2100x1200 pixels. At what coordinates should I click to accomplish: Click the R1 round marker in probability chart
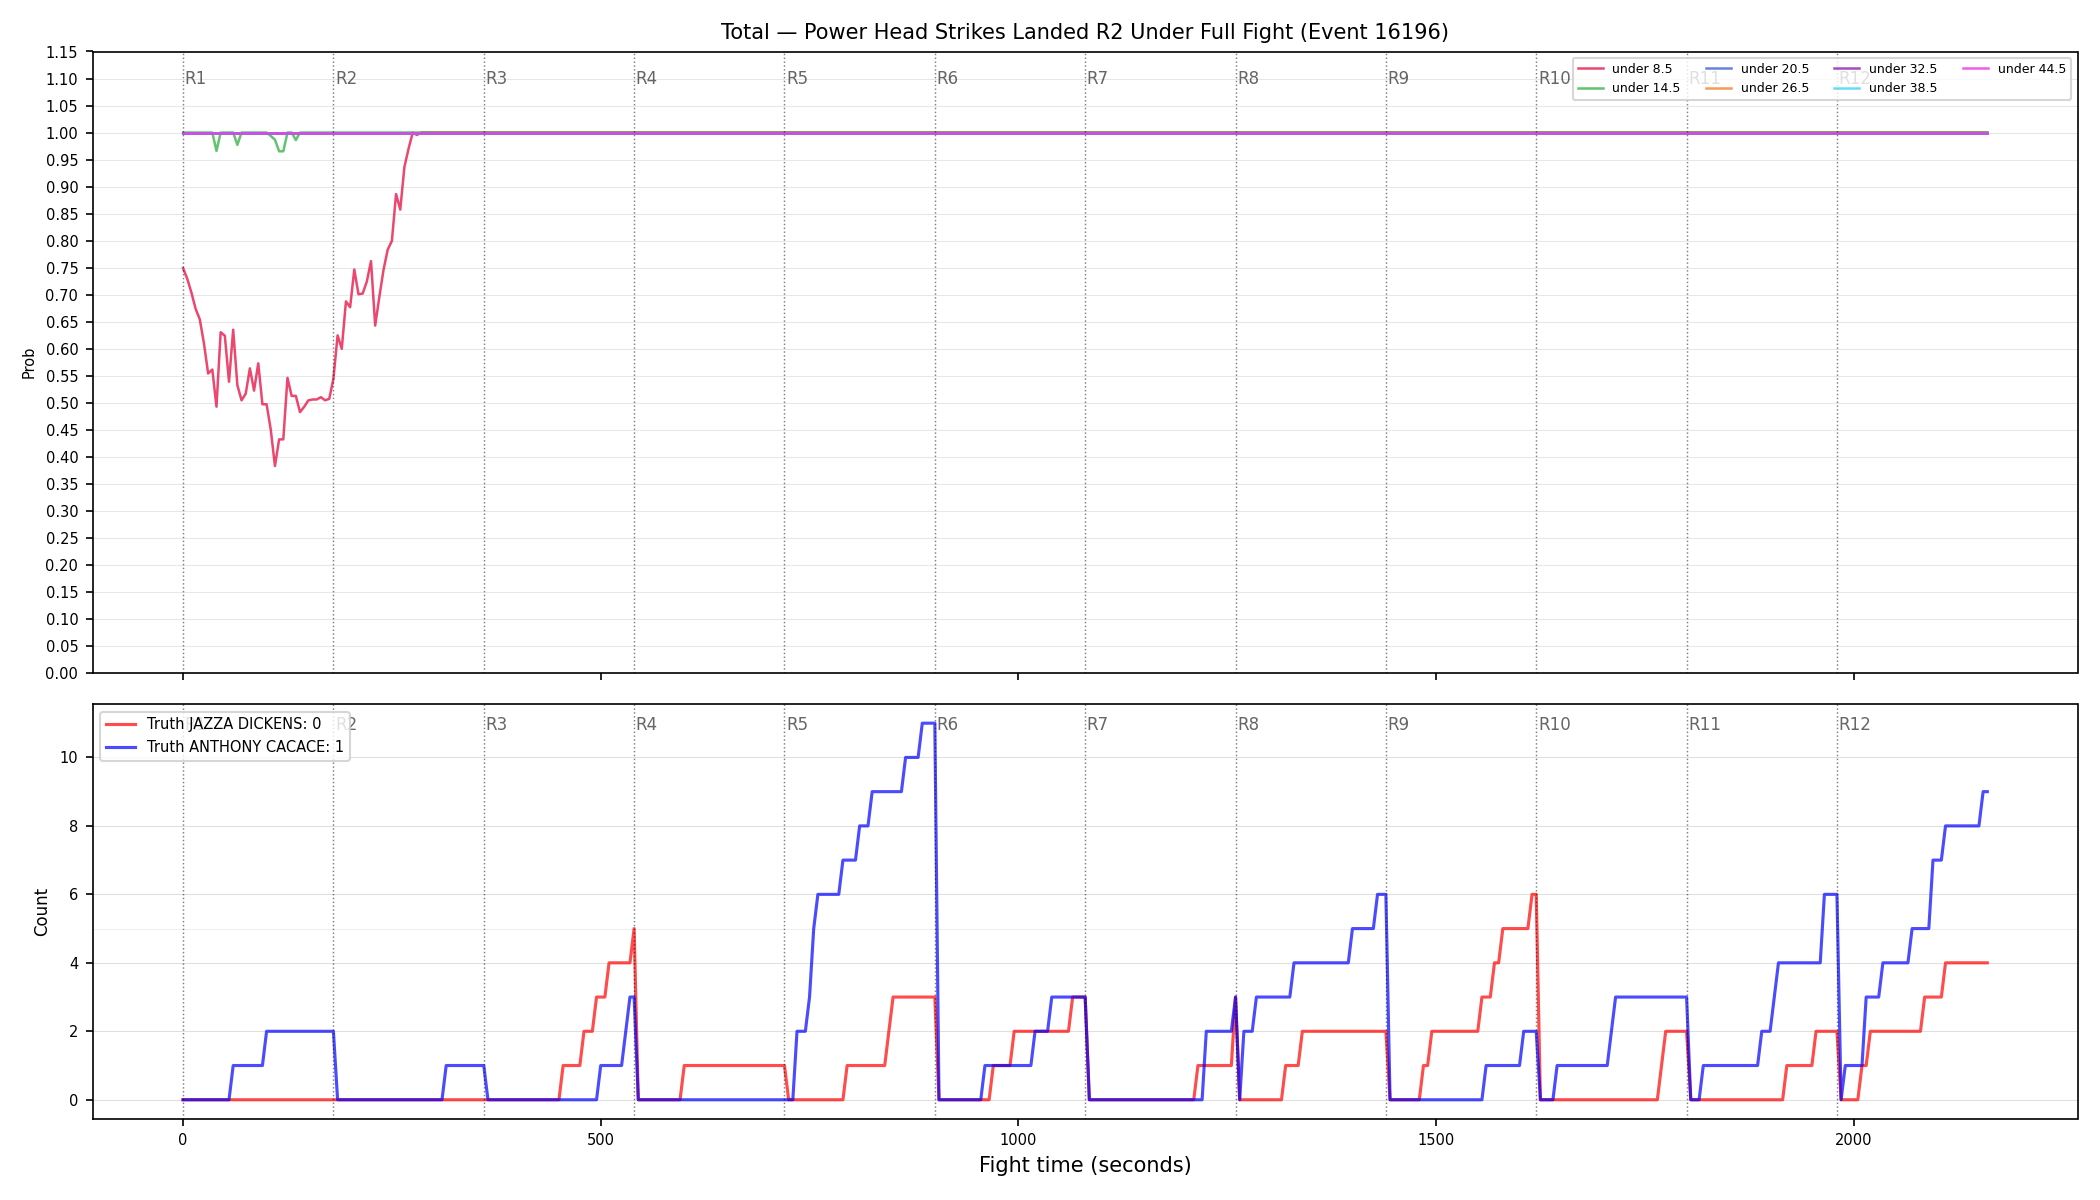coord(195,78)
